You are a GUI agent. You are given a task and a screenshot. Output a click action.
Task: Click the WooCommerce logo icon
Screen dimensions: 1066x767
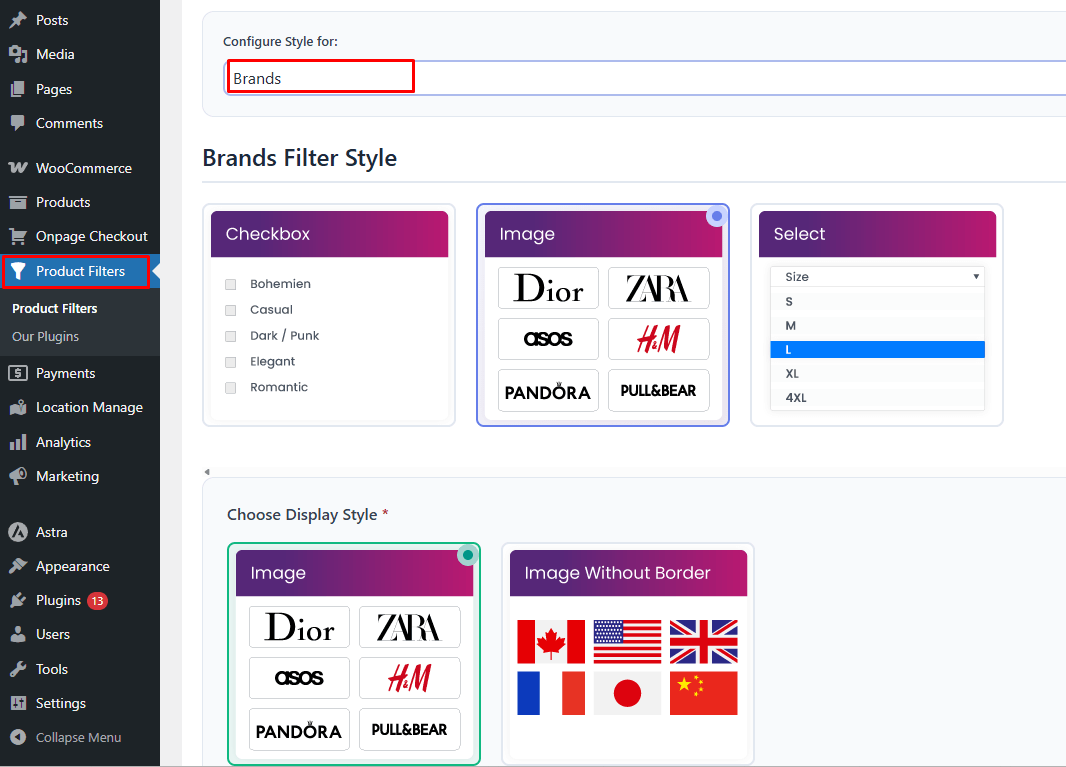point(18,168)
